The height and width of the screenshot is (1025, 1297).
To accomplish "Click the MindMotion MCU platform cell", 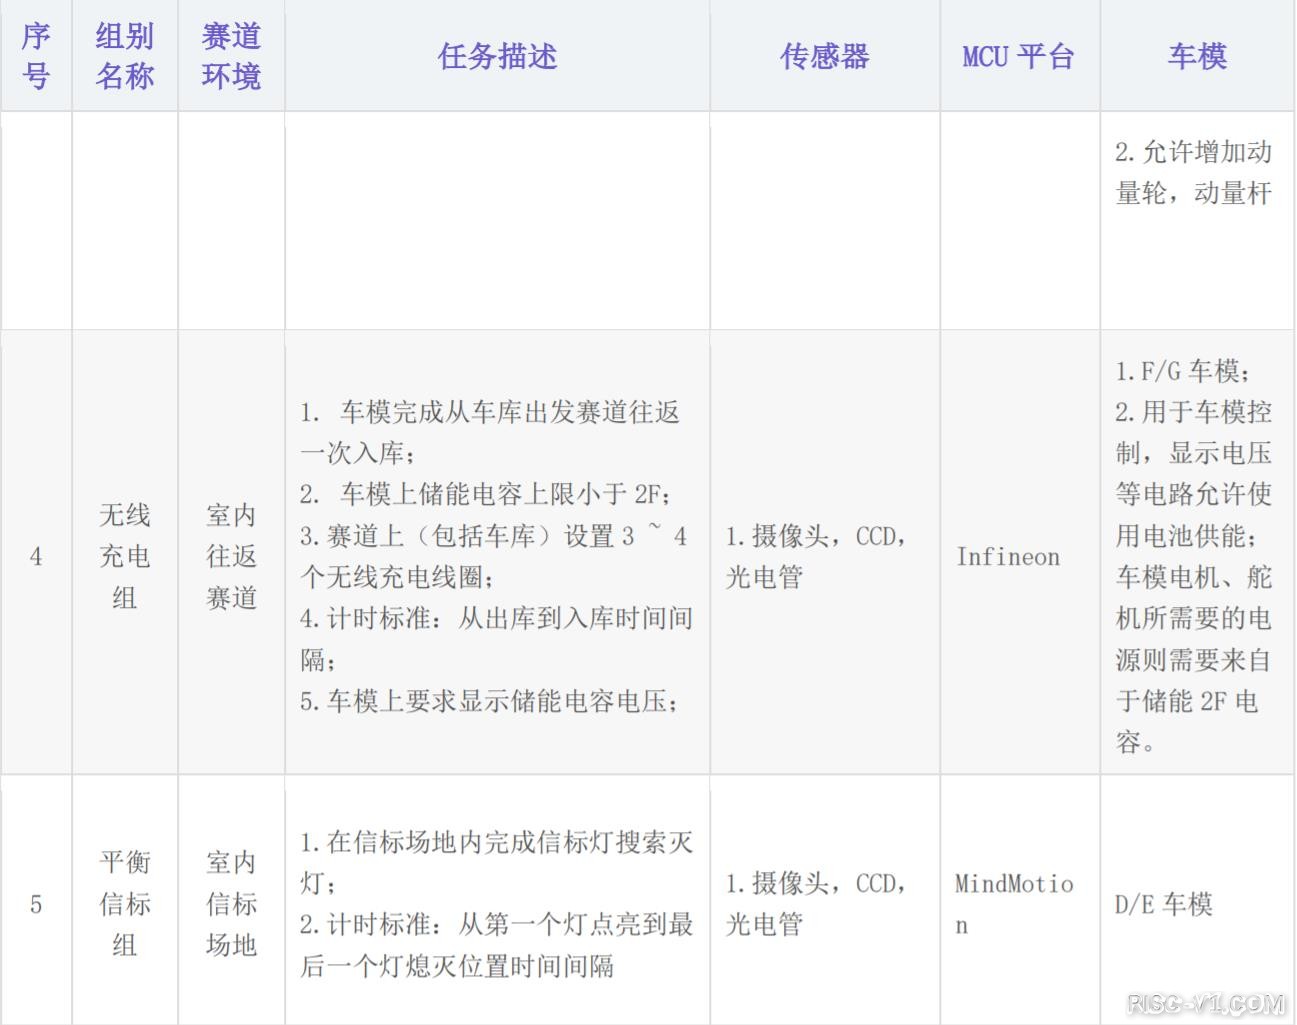I will point(1014,904).
